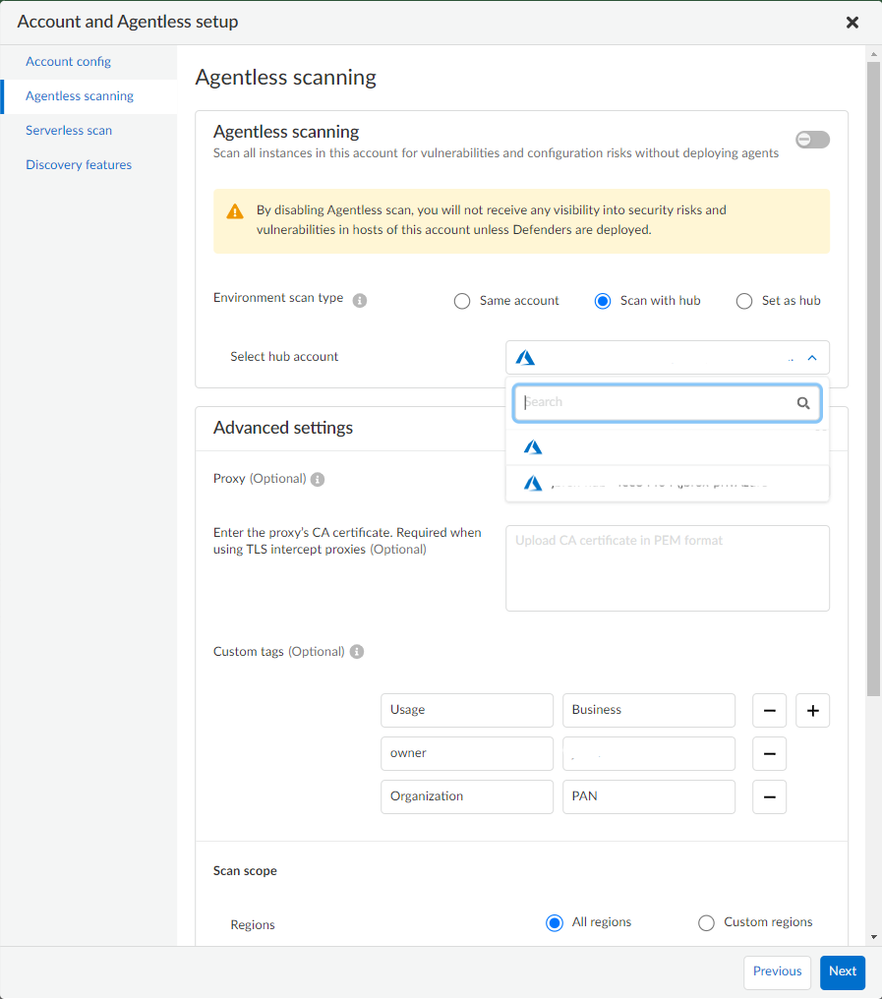Viewport: 882px width, 999px height.
Task: Click the info icon next to Environment scan type
Action: (360, 300)
